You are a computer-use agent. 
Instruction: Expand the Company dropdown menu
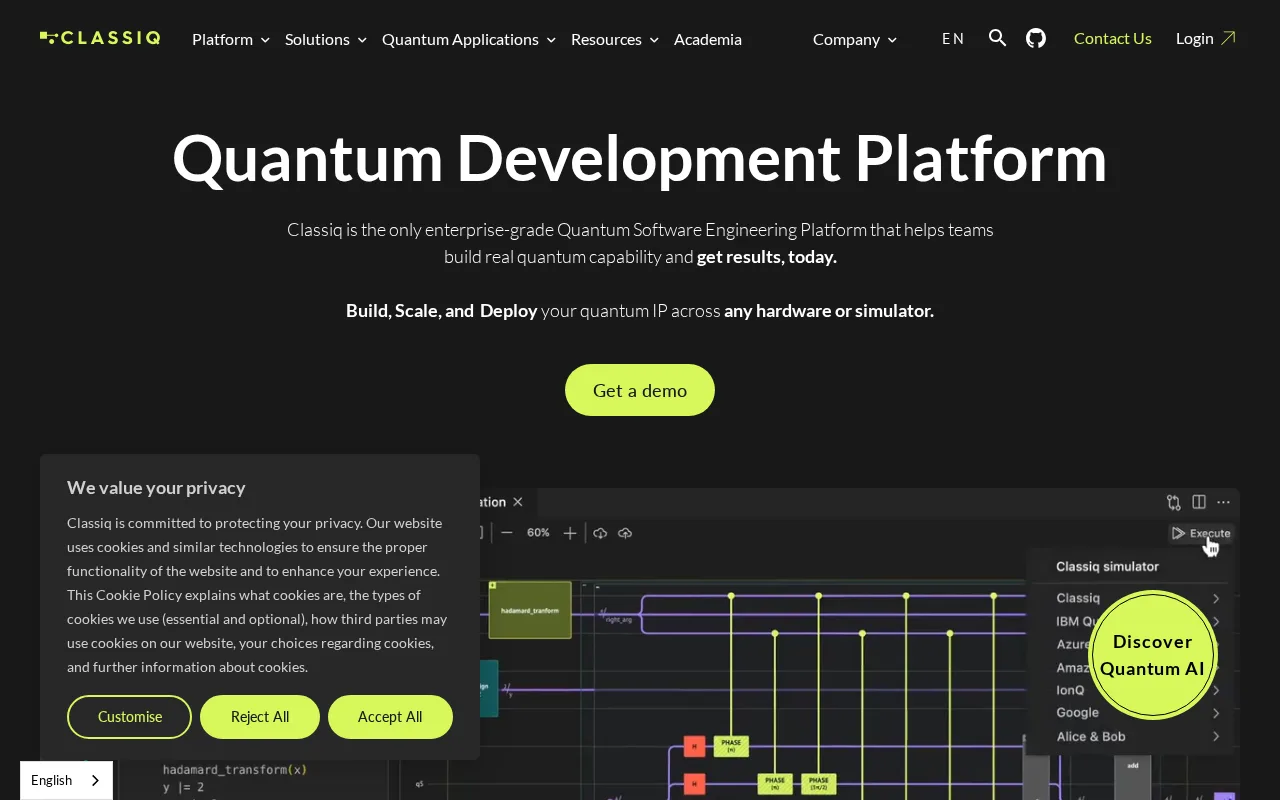tap(855, 39)
